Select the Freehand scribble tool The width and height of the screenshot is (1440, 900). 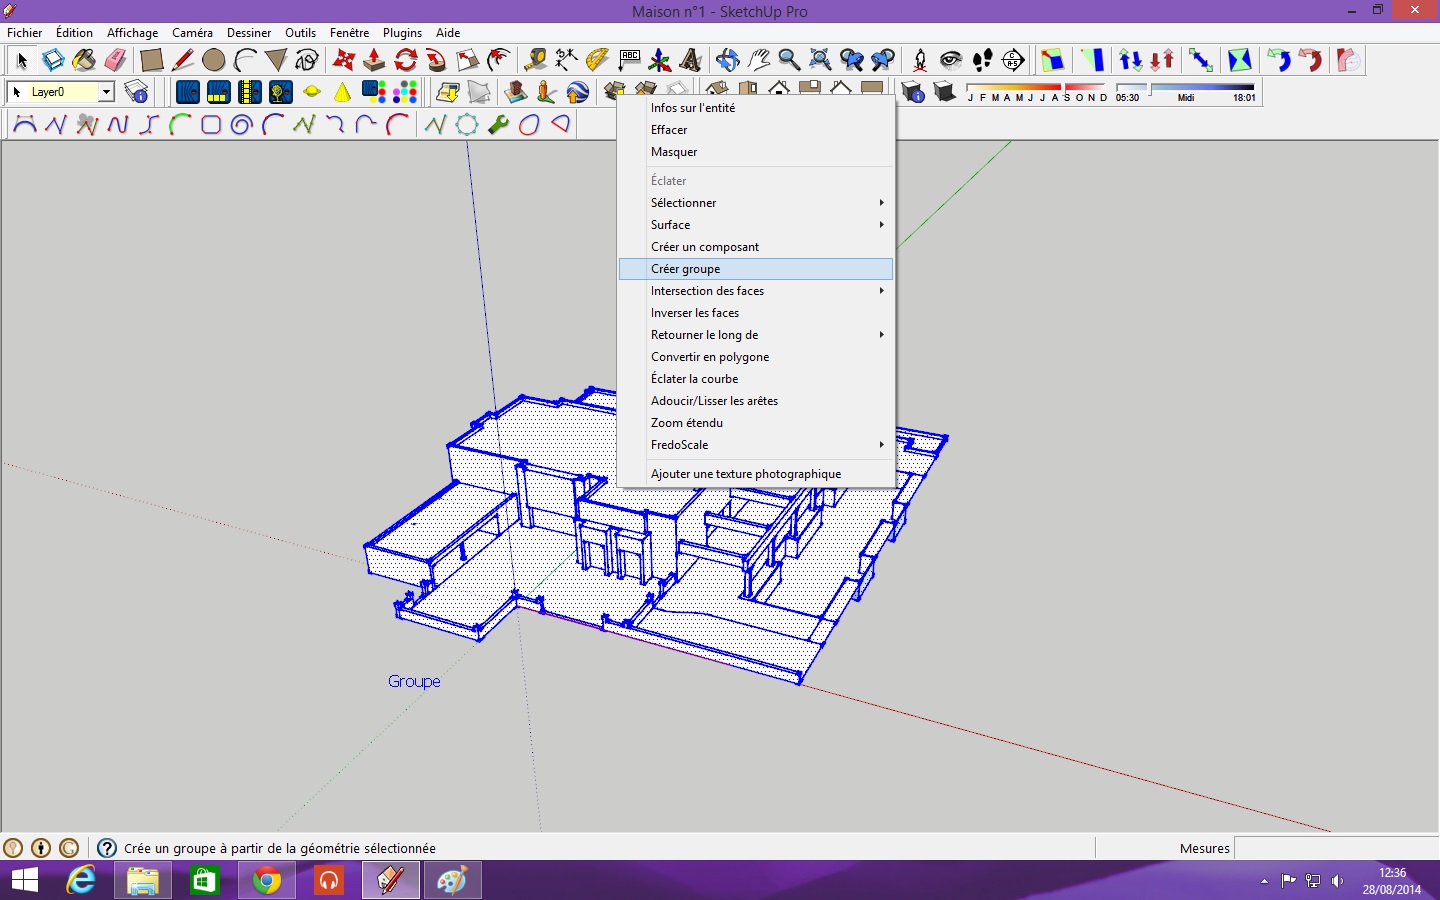(307, 60)
